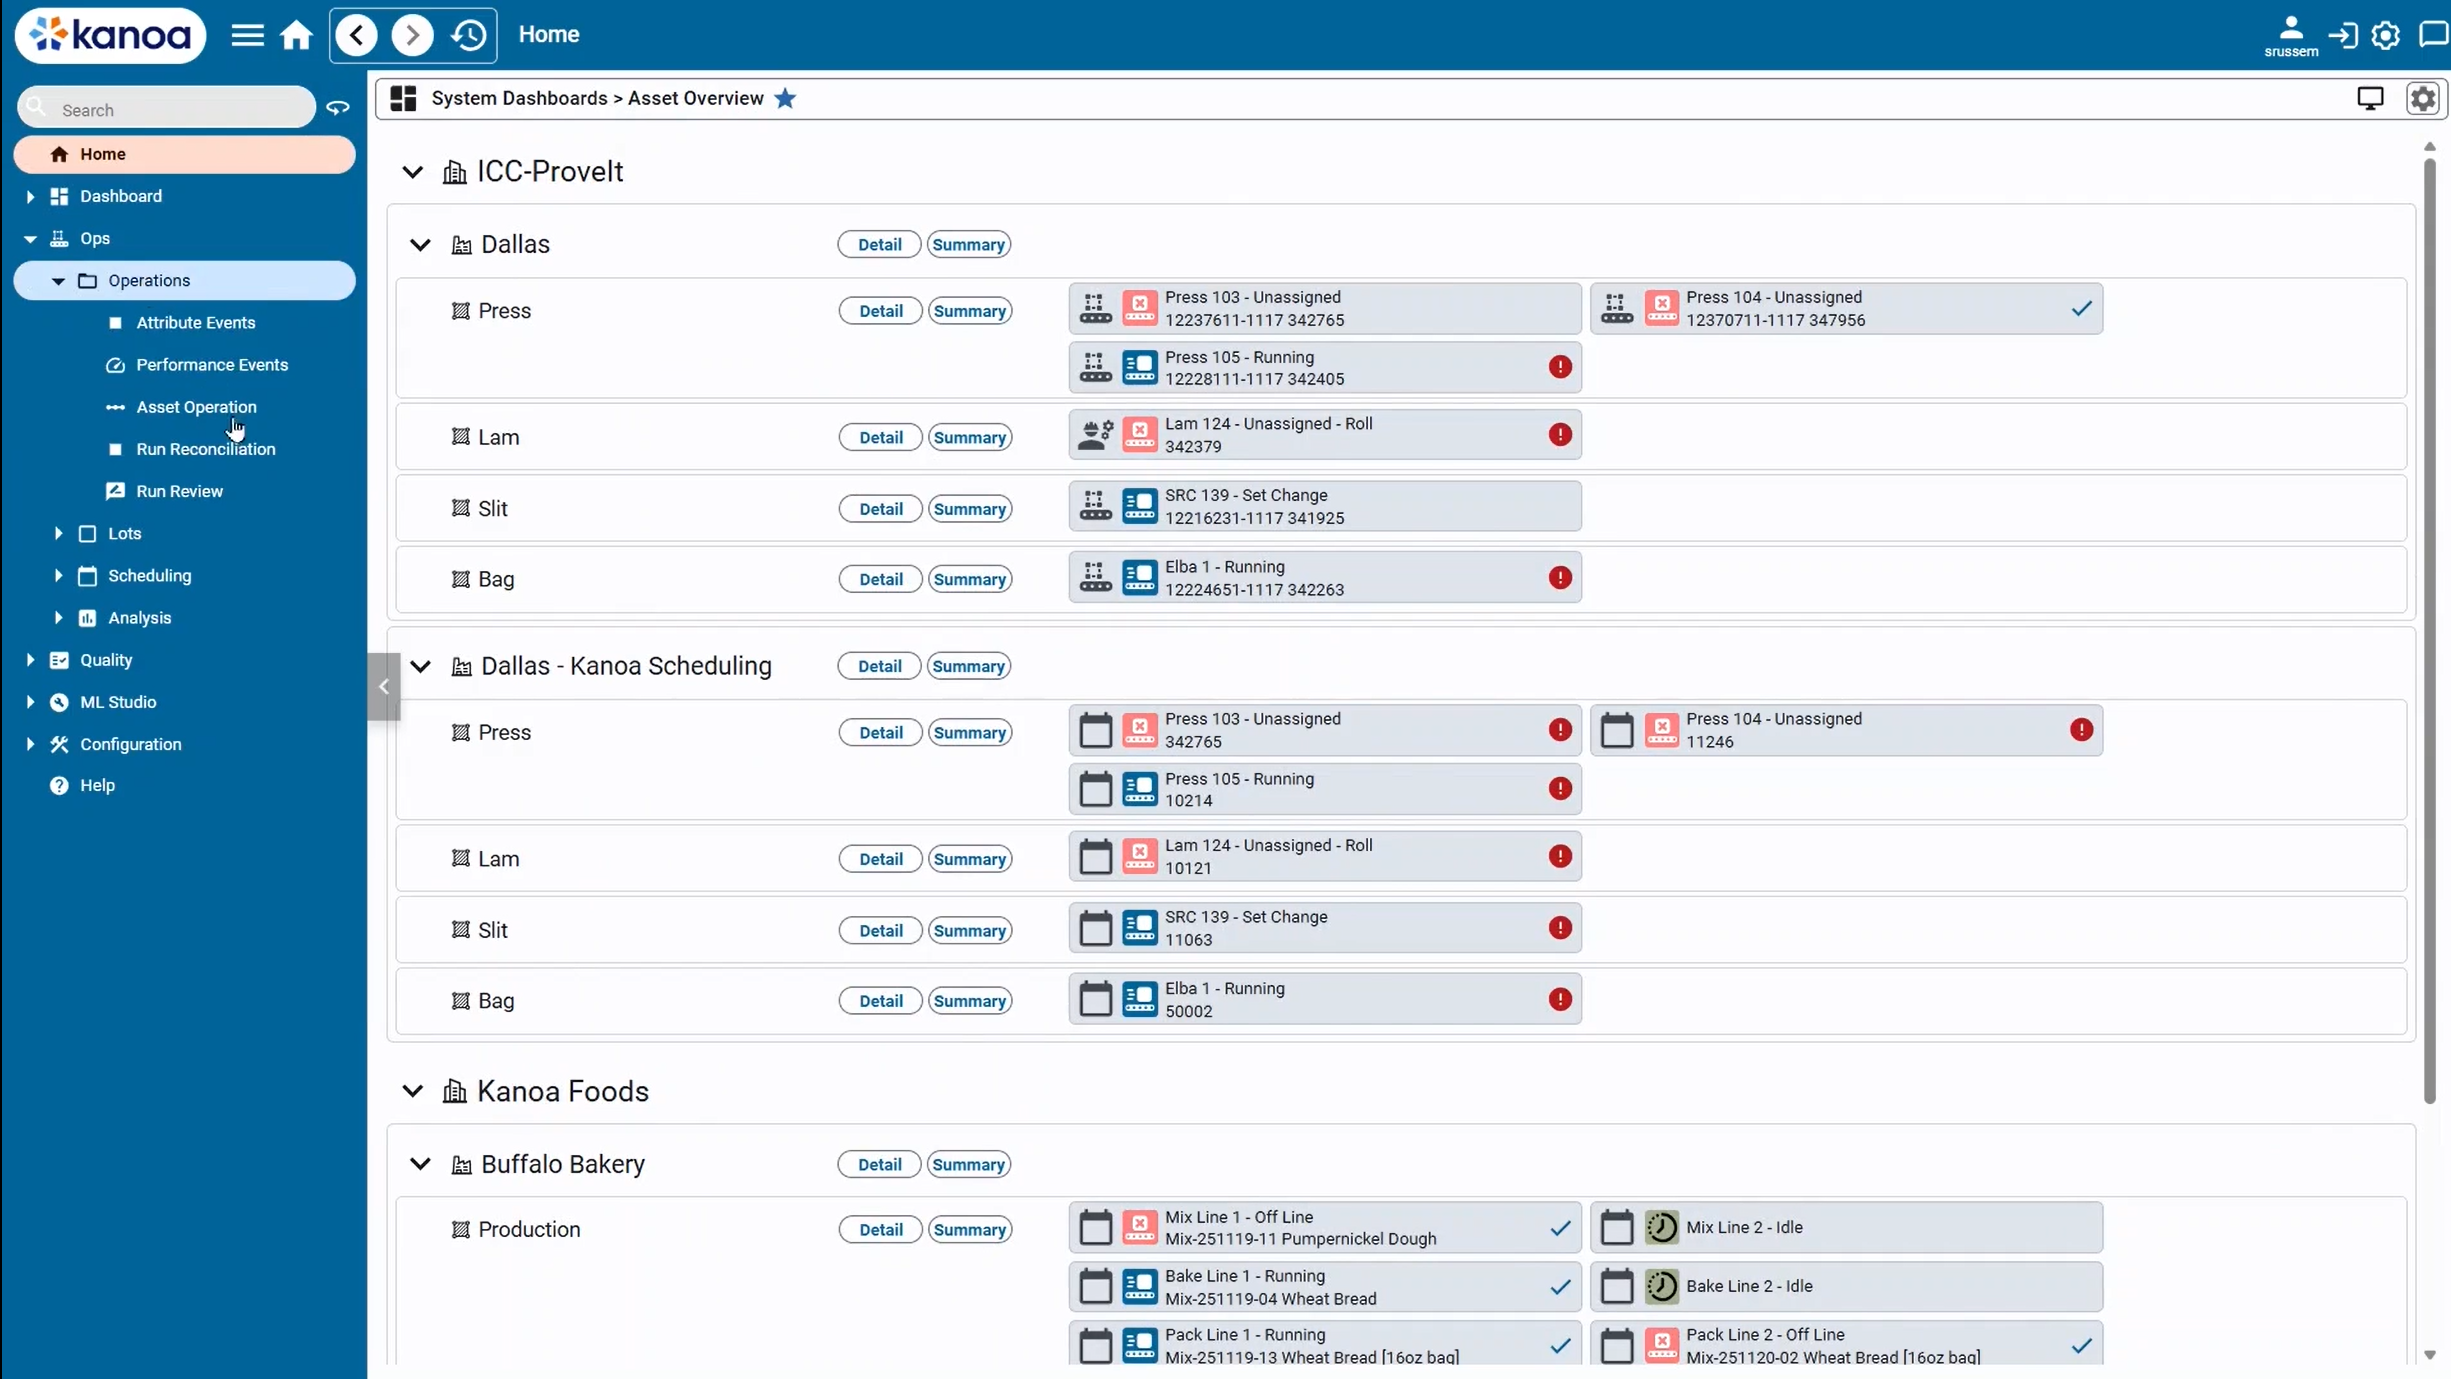
Task: Toggle favorite star for Asset Overview
Action: [x=785, y=98]
